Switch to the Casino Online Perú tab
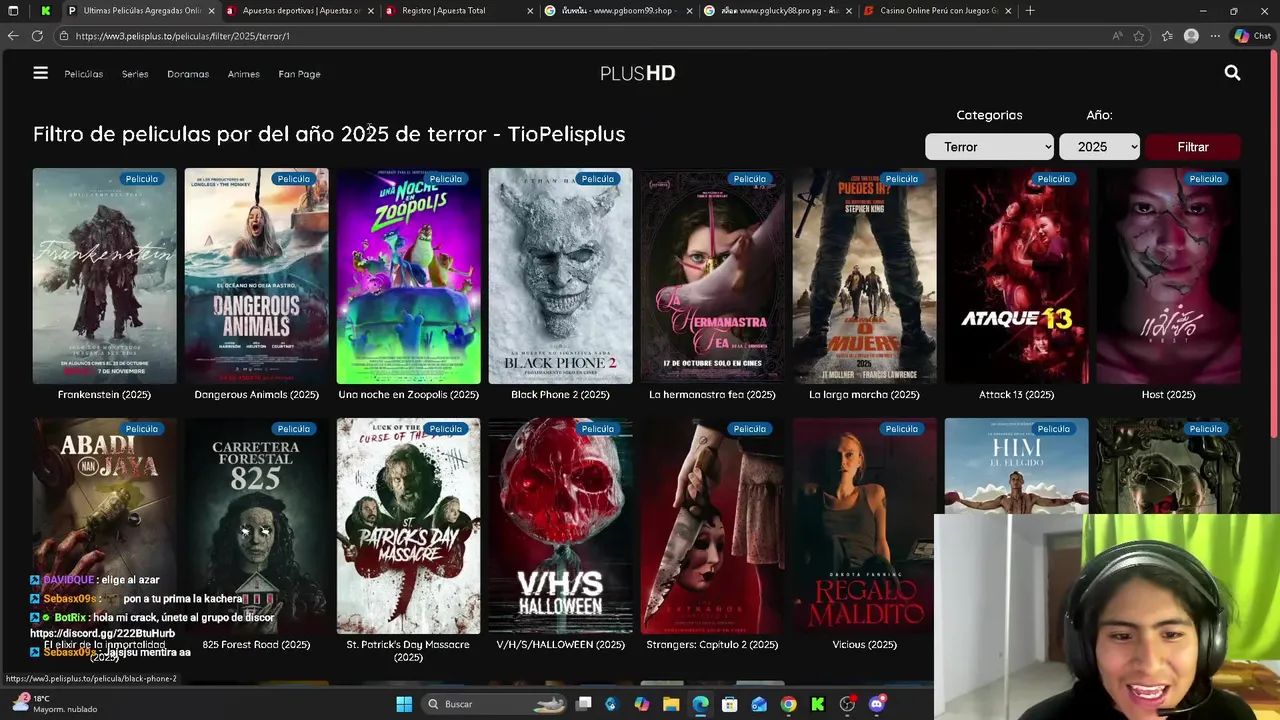This screenshot has height=720, width=1280. pyautogui.click(x=937, y=11)
